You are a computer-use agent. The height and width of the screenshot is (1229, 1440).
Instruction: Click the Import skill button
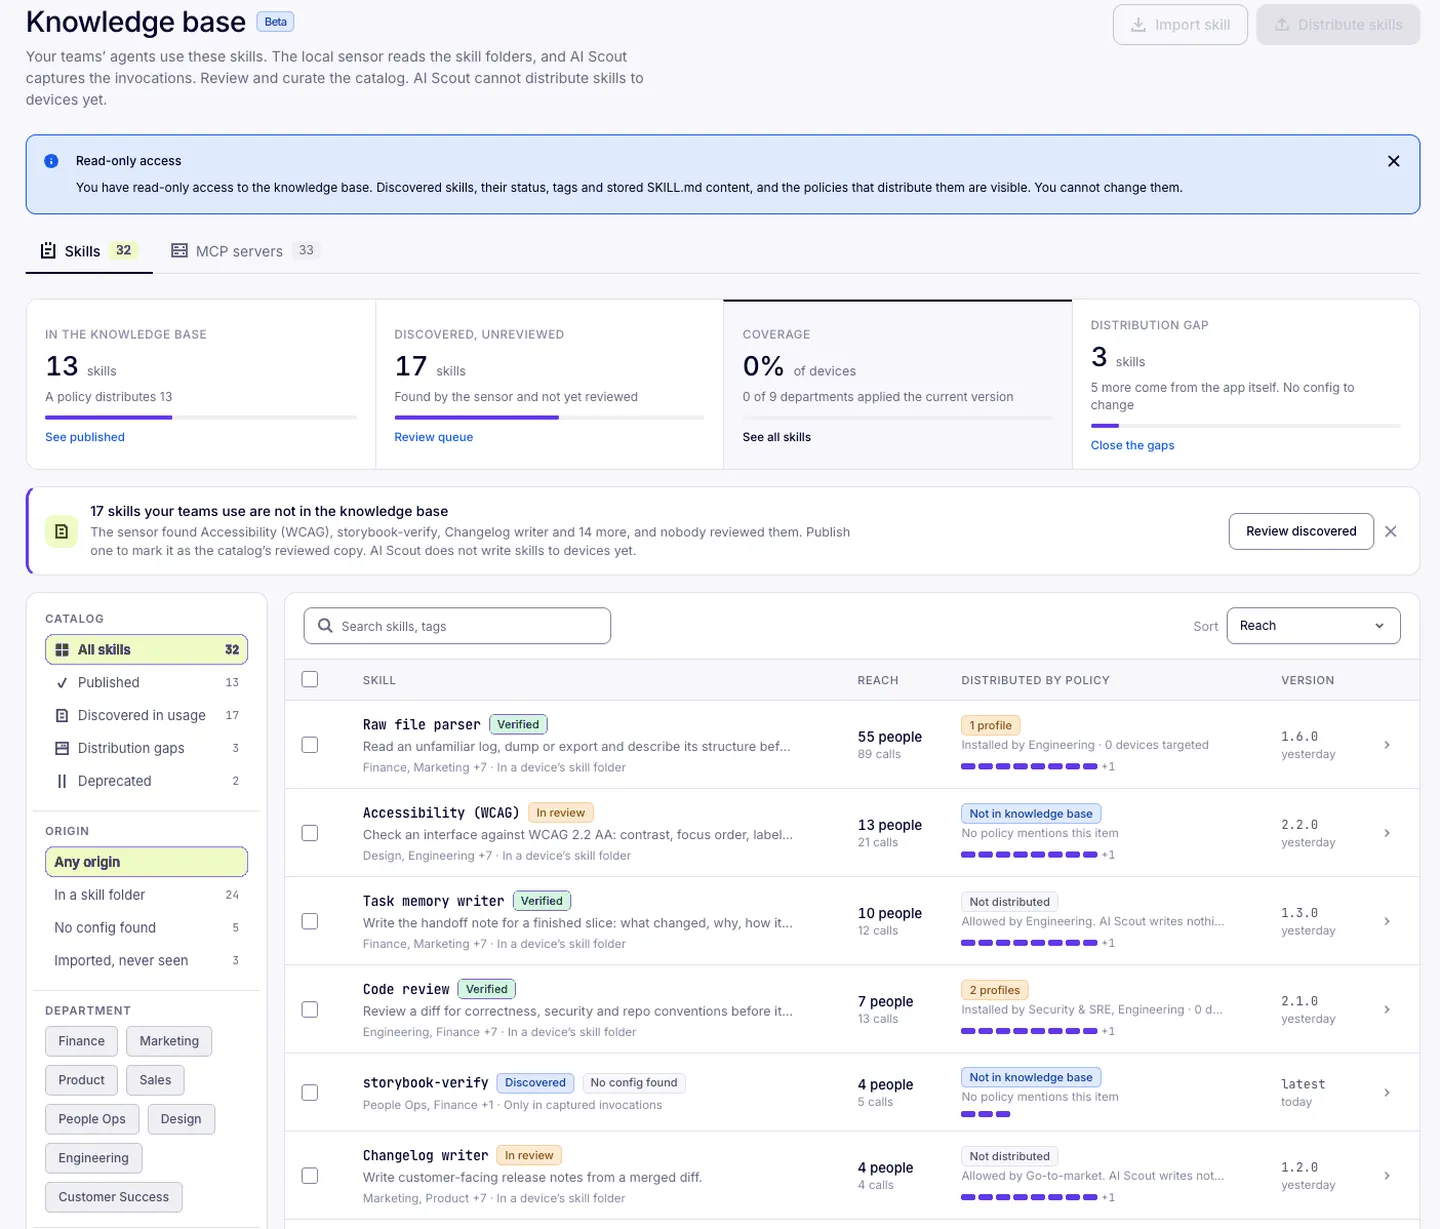(x=1180, y=25)
